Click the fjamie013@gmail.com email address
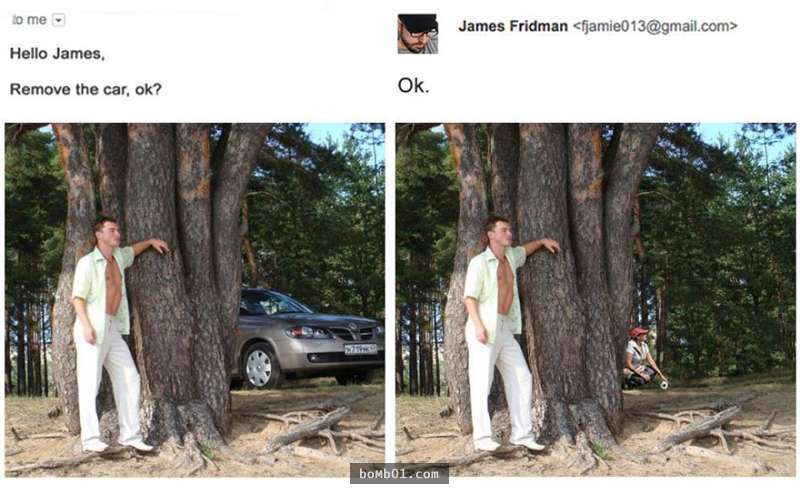The height and width of the screenshot is (494, 800). (x=655, y=26)
